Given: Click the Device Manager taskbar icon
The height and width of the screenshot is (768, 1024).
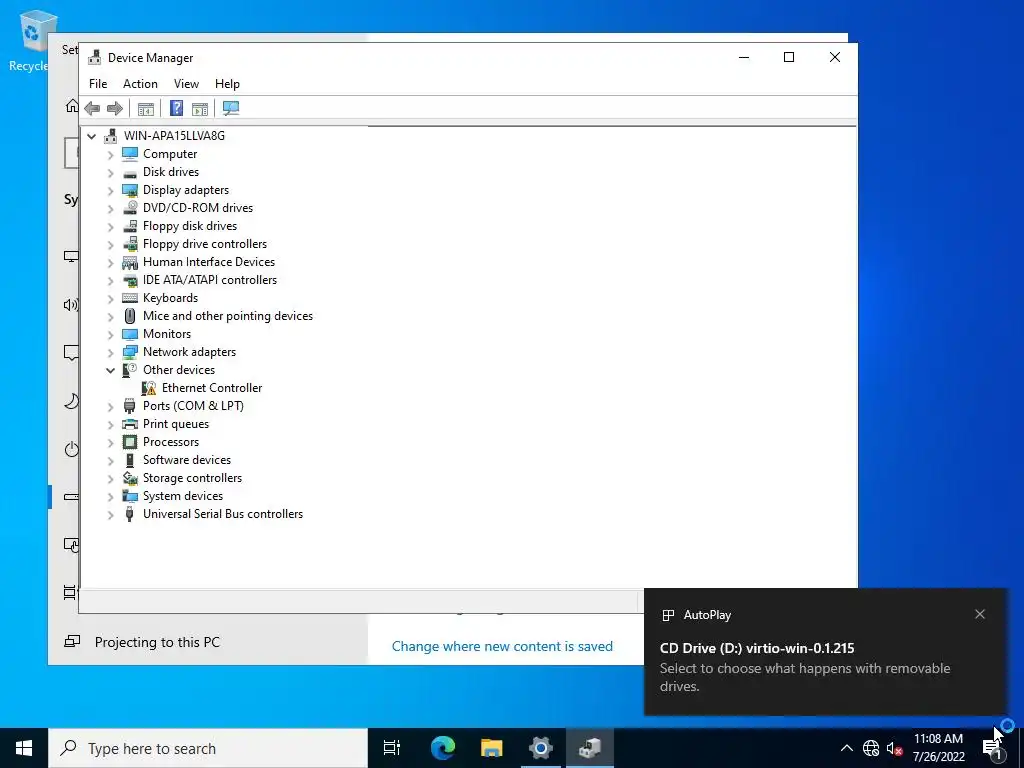Looking at the screenshot, I should [590, 748].
